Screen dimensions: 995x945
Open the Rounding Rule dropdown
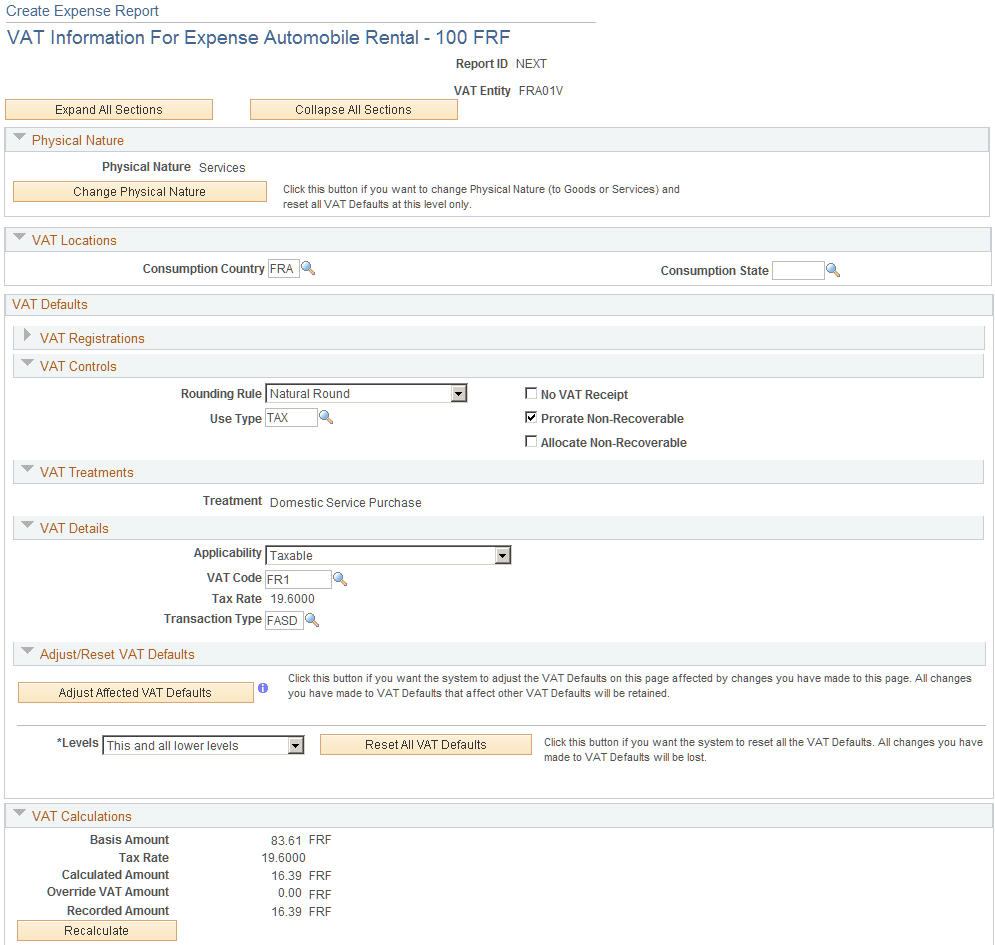(x=459, y=393)
